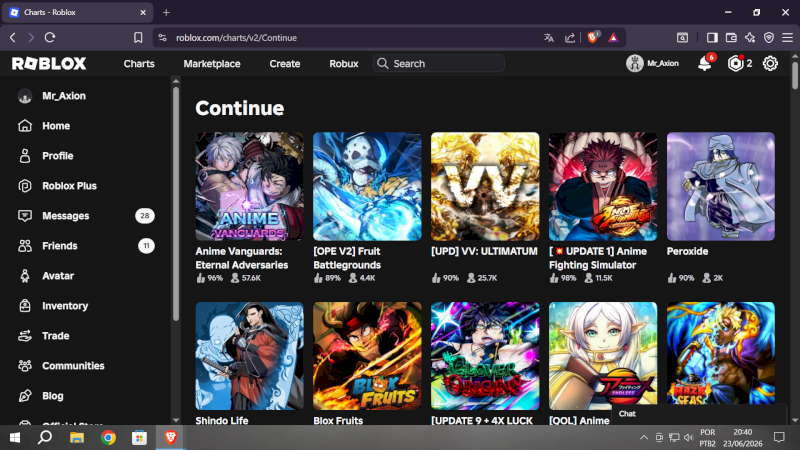Click the Communities sidebar icon
This screenshot has height=450, width=800.
click(x=24, y=366)
